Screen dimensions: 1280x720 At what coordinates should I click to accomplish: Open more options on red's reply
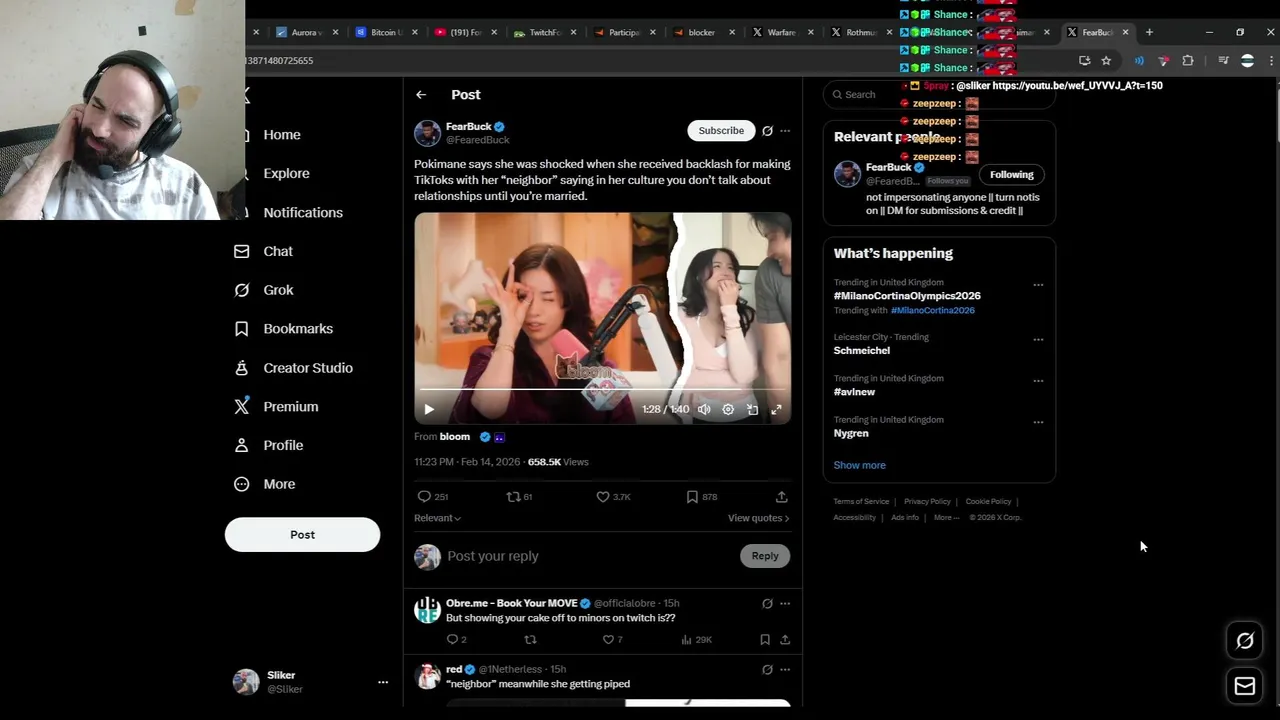(785, 670)
